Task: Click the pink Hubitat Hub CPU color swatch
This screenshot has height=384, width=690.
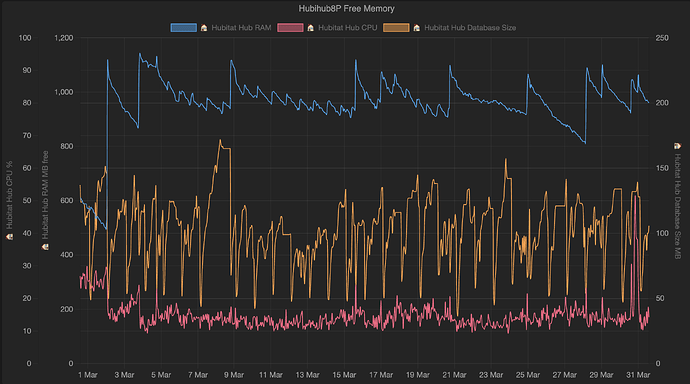Action: tap(290, 28)
